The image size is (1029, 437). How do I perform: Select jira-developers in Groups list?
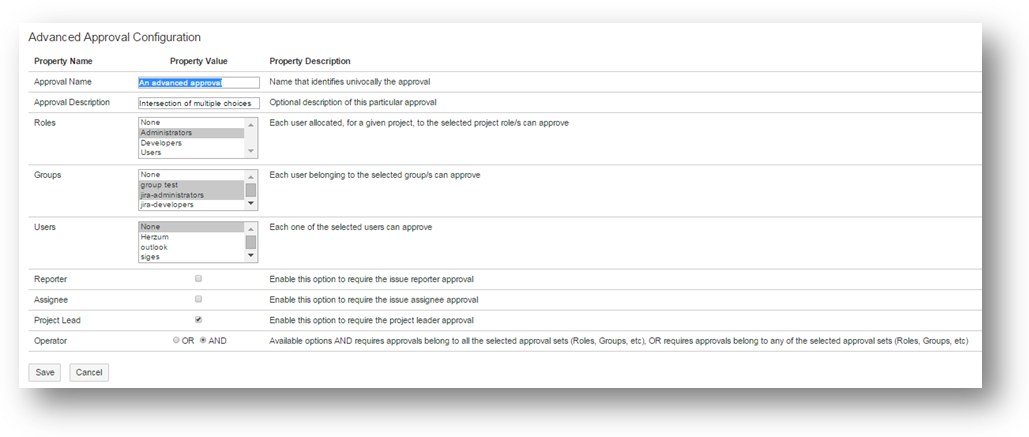tap(191, 205)
